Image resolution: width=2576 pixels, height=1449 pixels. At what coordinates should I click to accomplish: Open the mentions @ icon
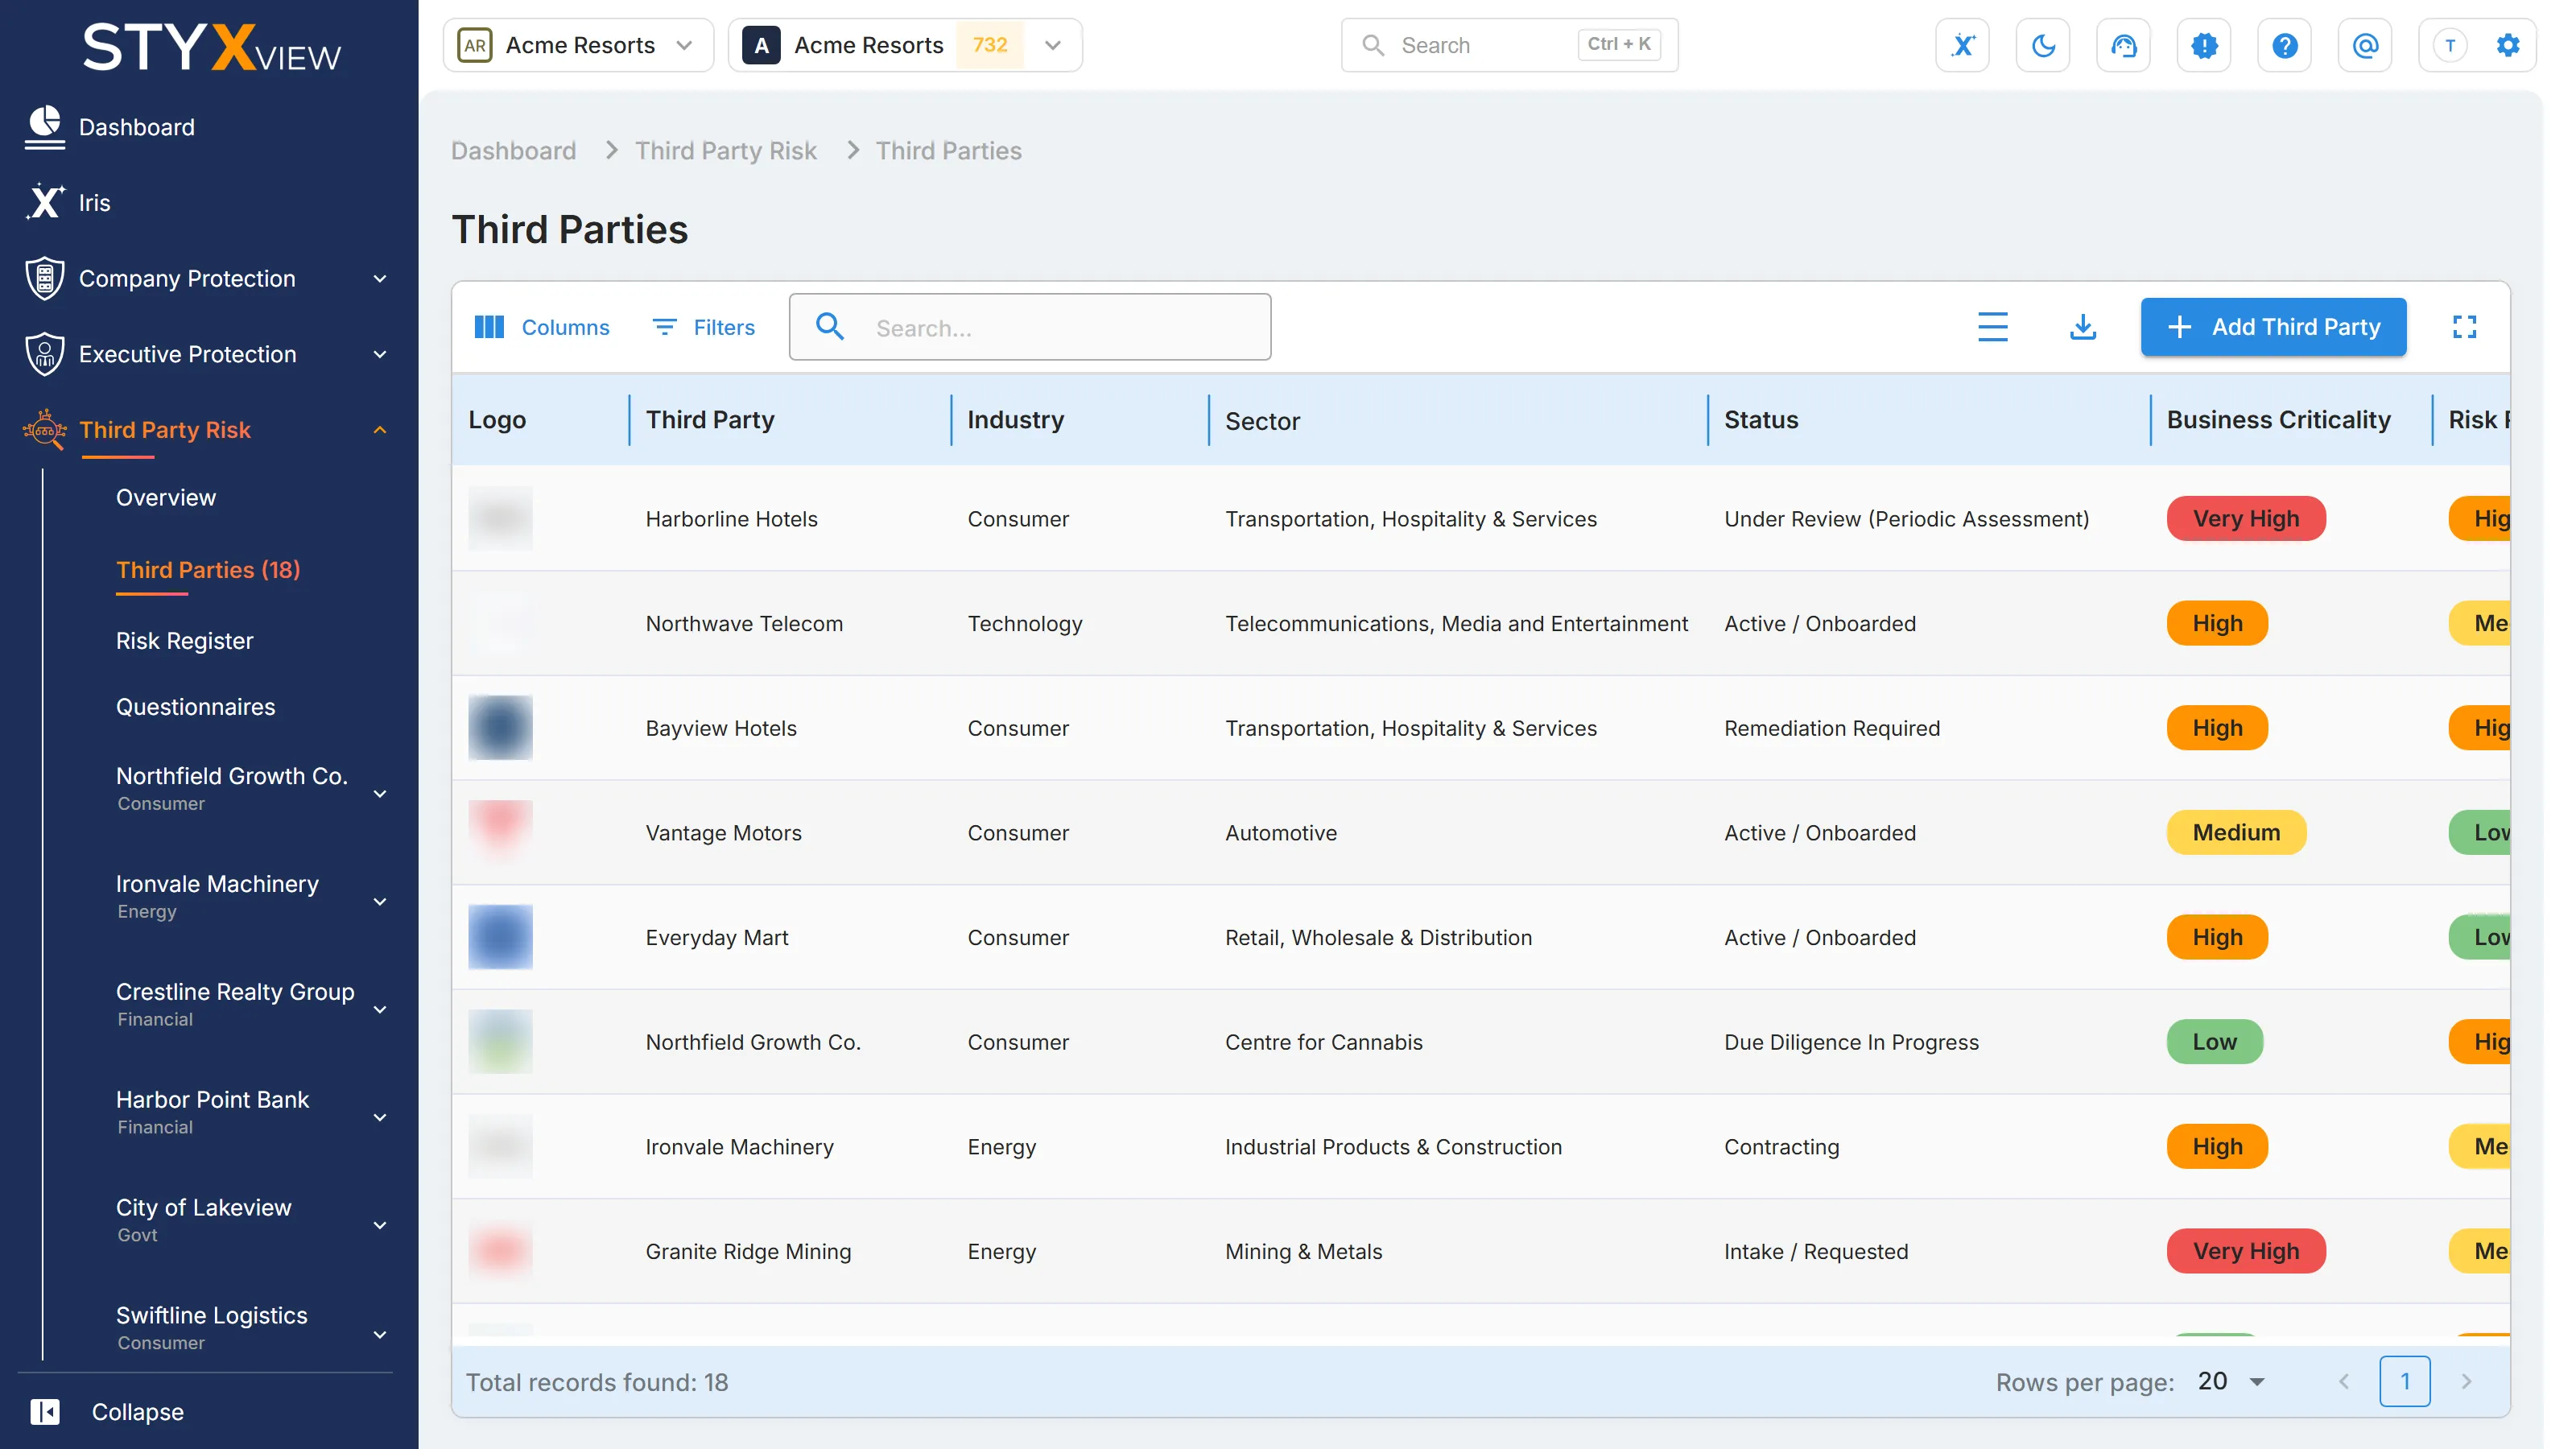click(x=2365, y=45)
